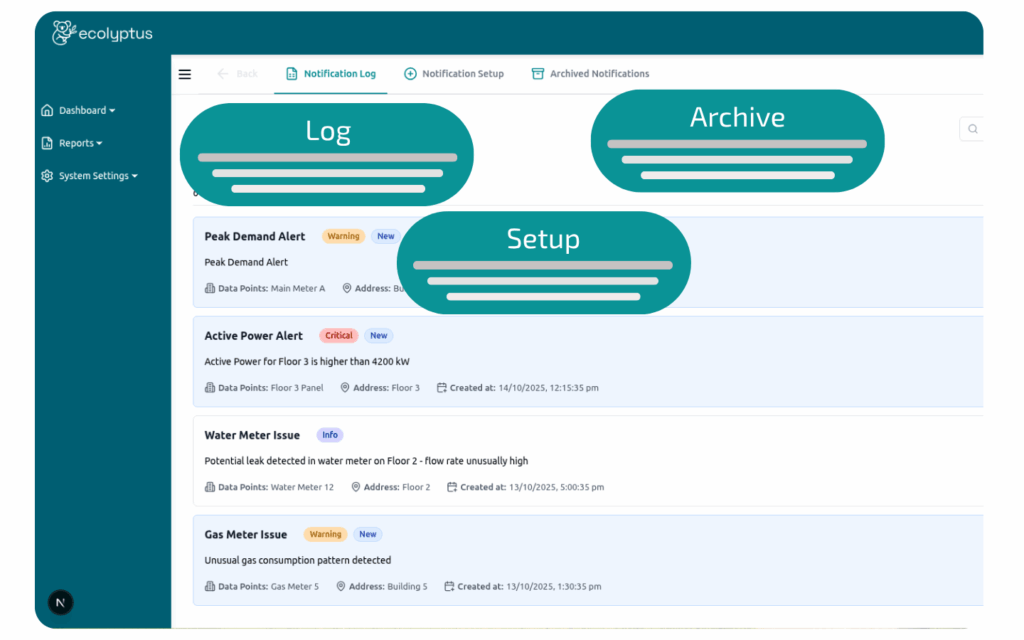Click the Dashboard home icon
This screenshot has height=640, width=1024.
click(x=47, y=111)
